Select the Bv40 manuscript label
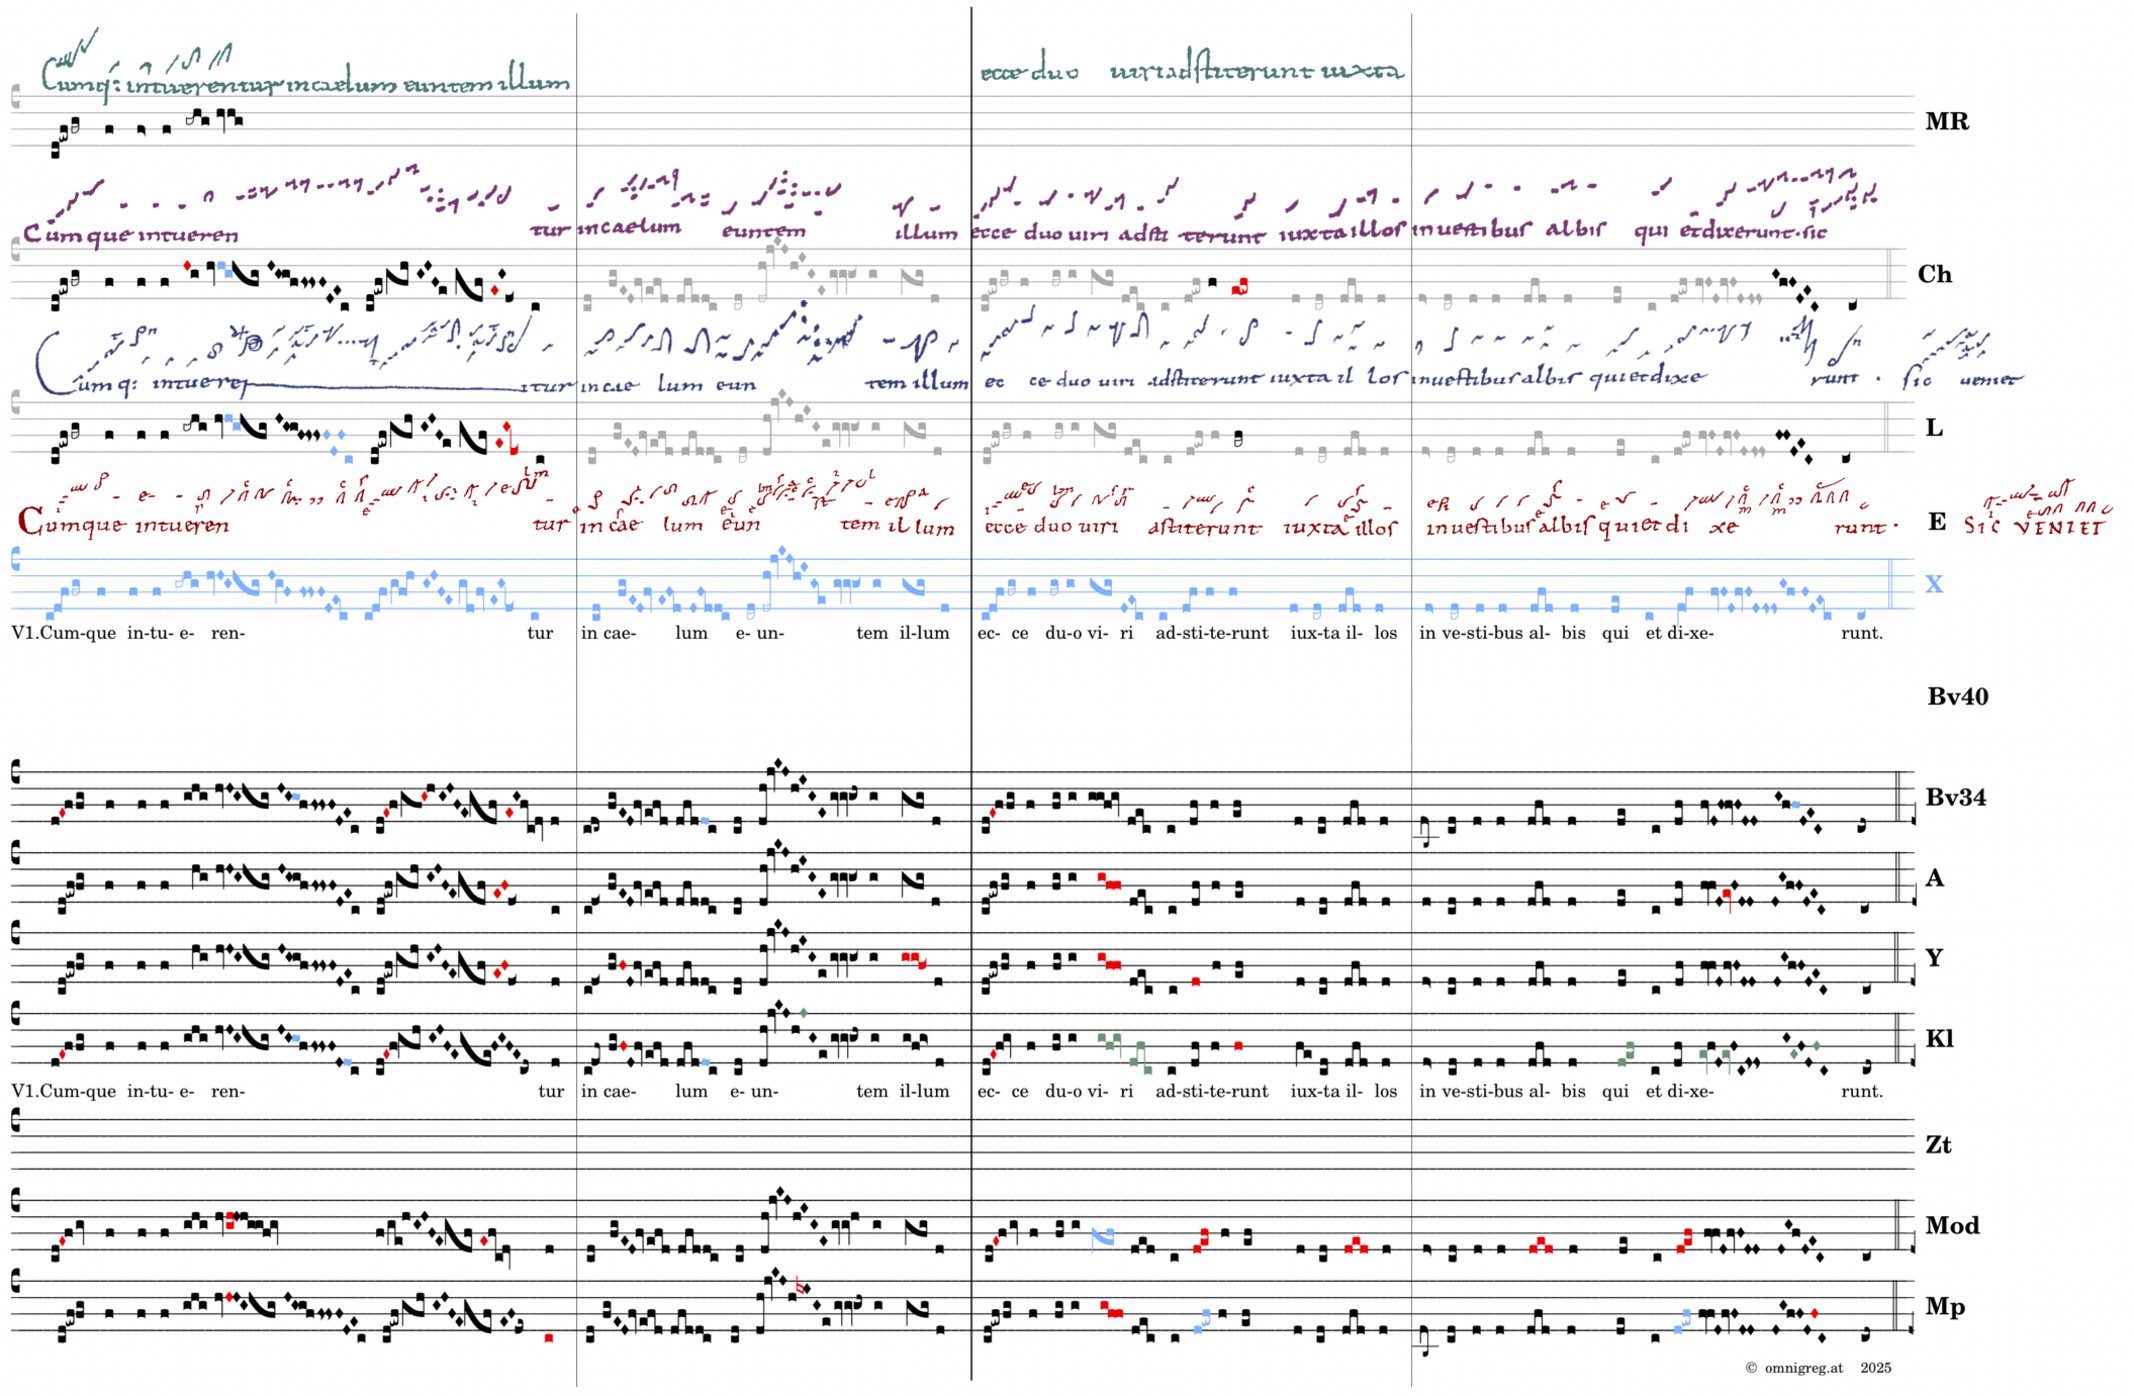Viewport: 2134px width, 1396px height. click(1957, 697)
